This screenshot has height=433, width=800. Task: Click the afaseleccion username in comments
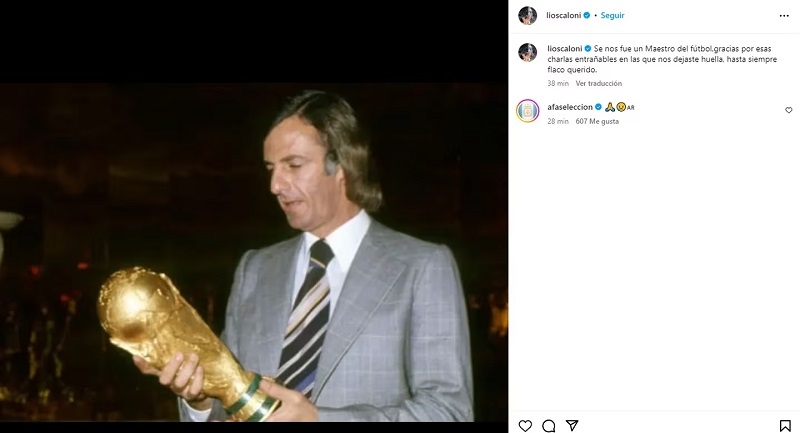click(x=570, y=106)
